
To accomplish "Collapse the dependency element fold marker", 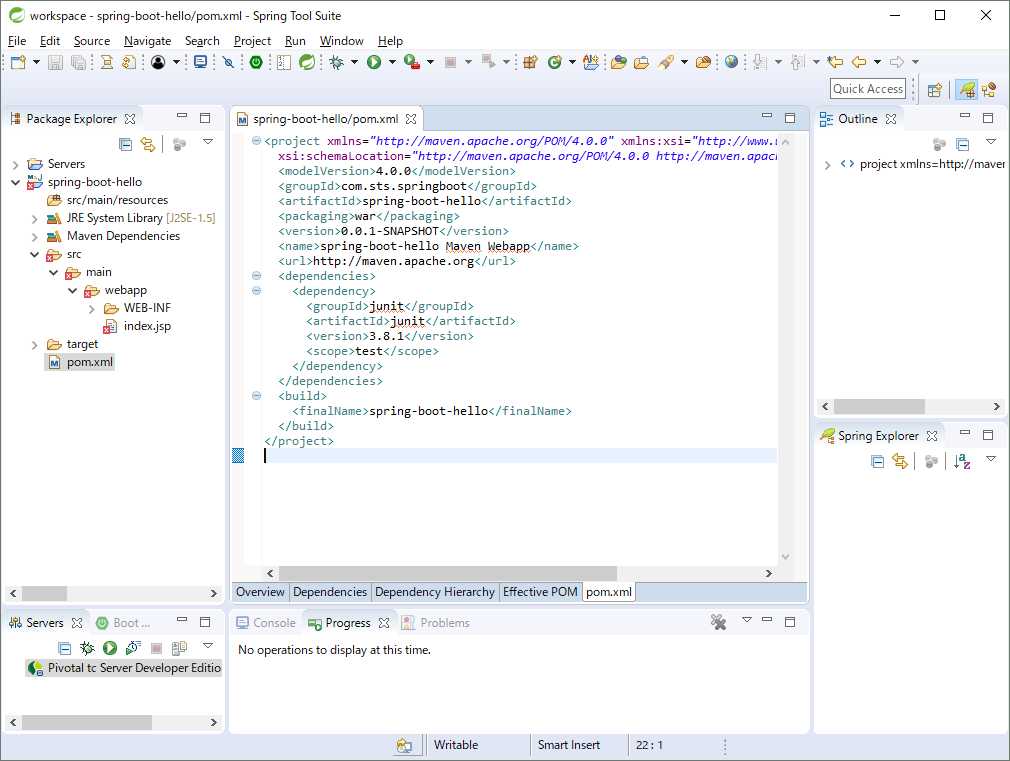I will tap(256, 291).
